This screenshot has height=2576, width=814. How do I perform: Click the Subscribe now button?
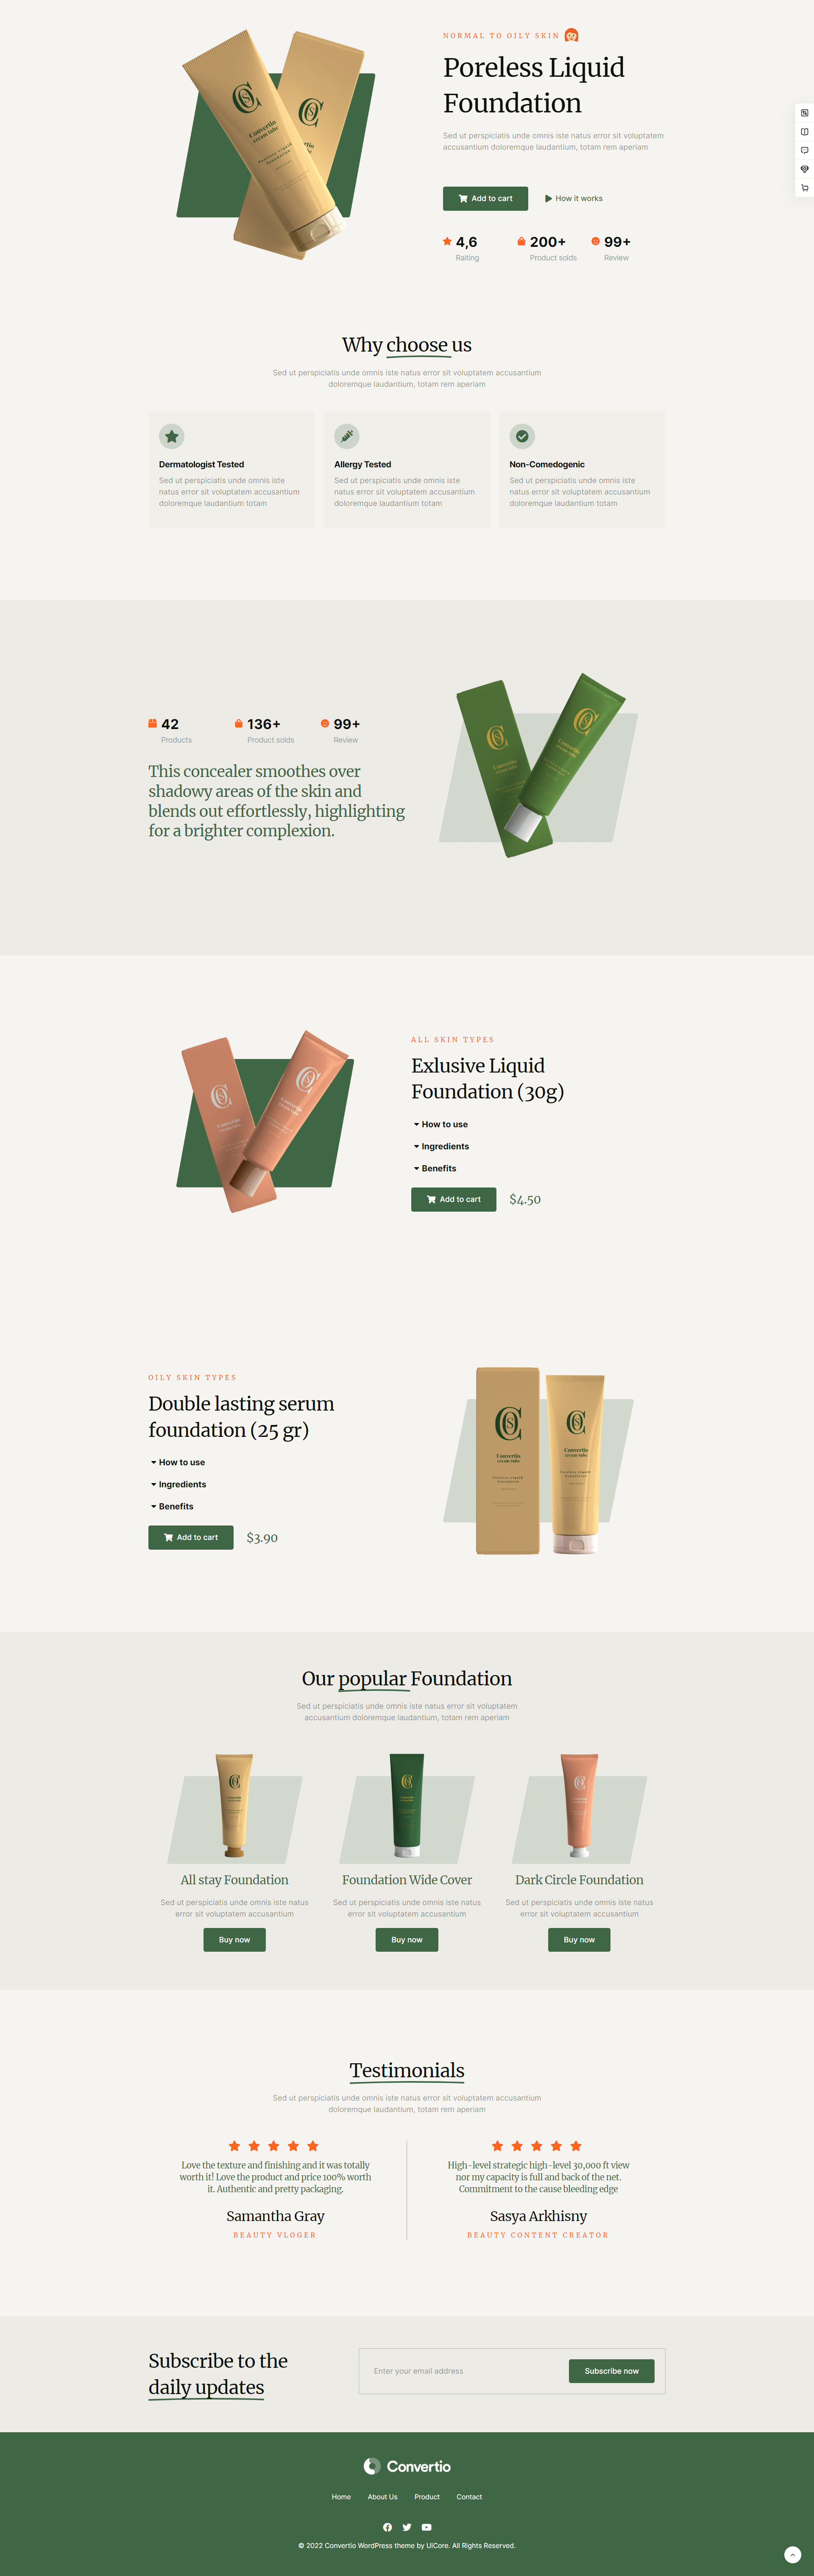click(x=611, y=2371)
